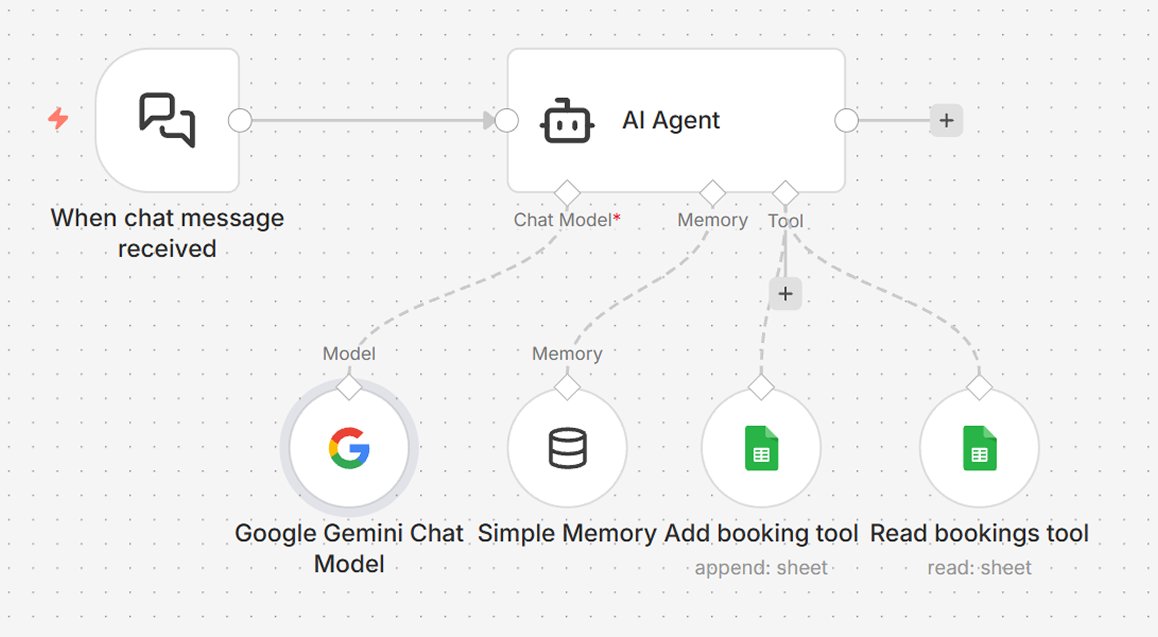The height and width of the screenshot is (637, 1158).
Task: Add another tool via the Tool plus button
Action: 785,294
